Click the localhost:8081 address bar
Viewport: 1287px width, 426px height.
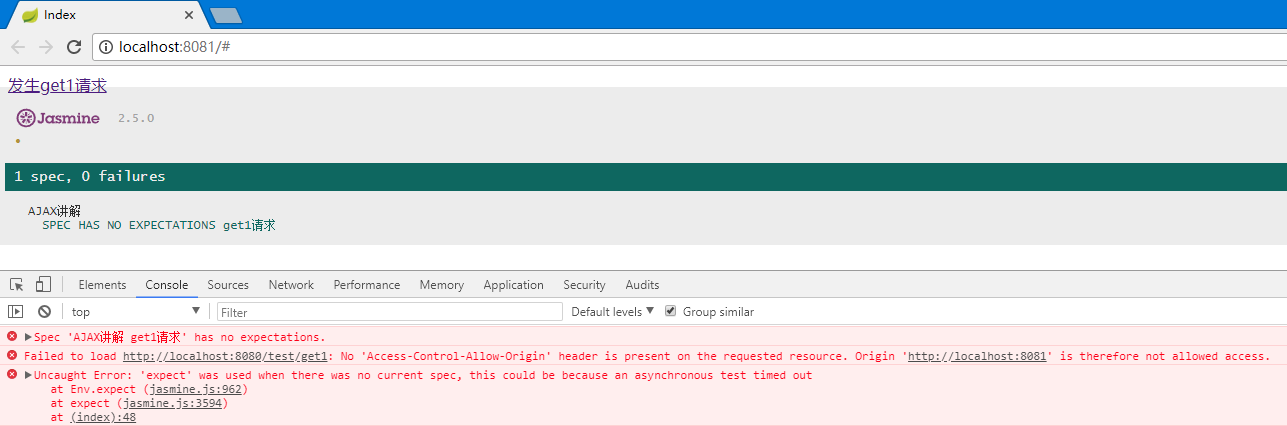[x=690, y=47]
